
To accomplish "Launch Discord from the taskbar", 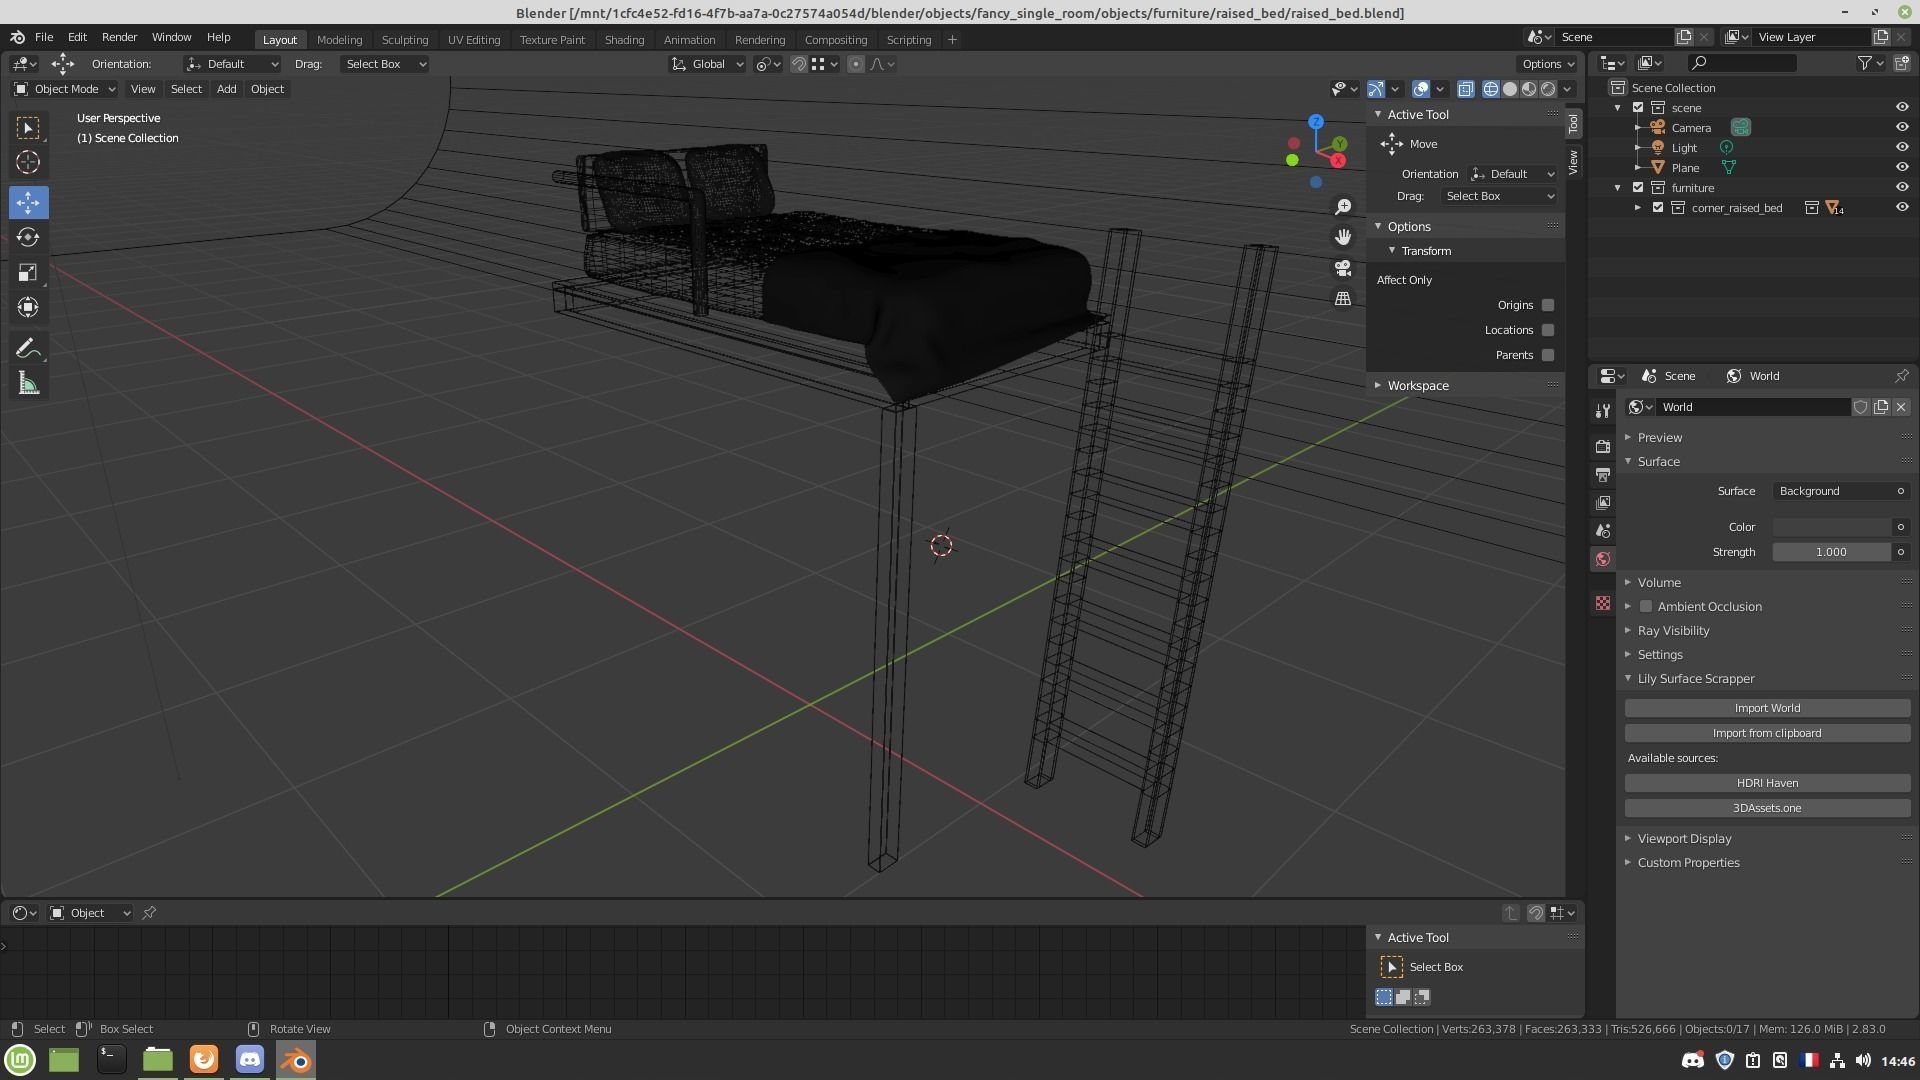I will [250, 1059].
